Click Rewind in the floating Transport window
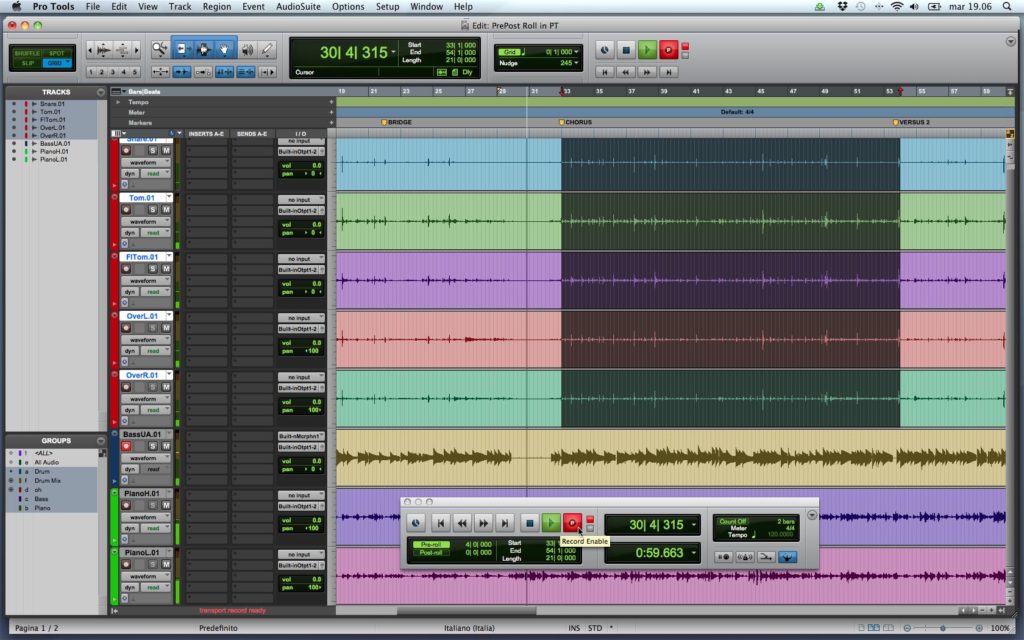 coord(462,523)
